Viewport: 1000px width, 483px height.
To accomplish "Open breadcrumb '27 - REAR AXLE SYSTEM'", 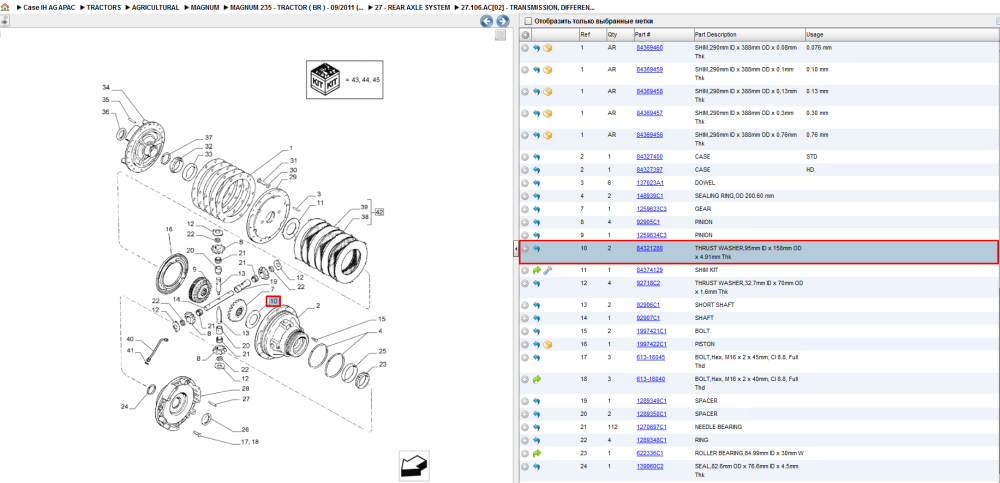I will click(x=412, y=8).
